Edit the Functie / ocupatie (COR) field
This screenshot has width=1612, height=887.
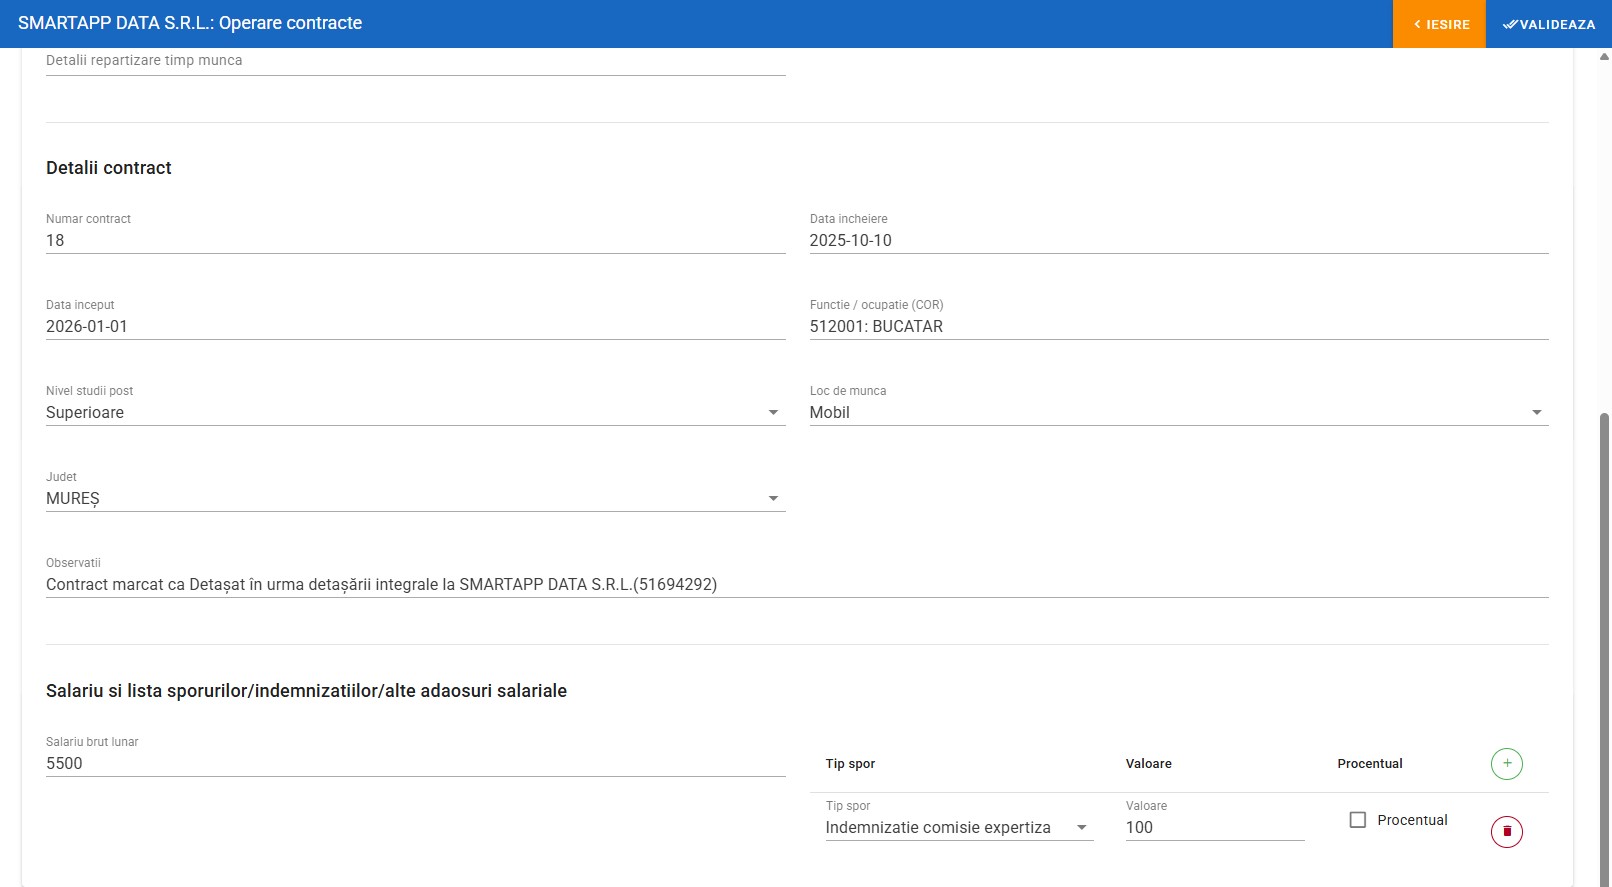pyautogui.click(x=1178, y=327)
